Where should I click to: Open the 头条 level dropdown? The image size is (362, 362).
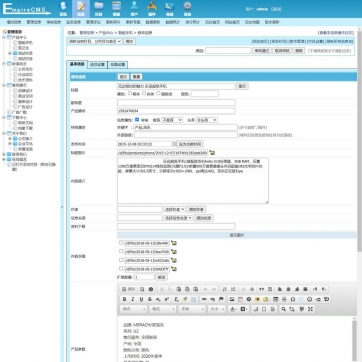click(207, 120)
